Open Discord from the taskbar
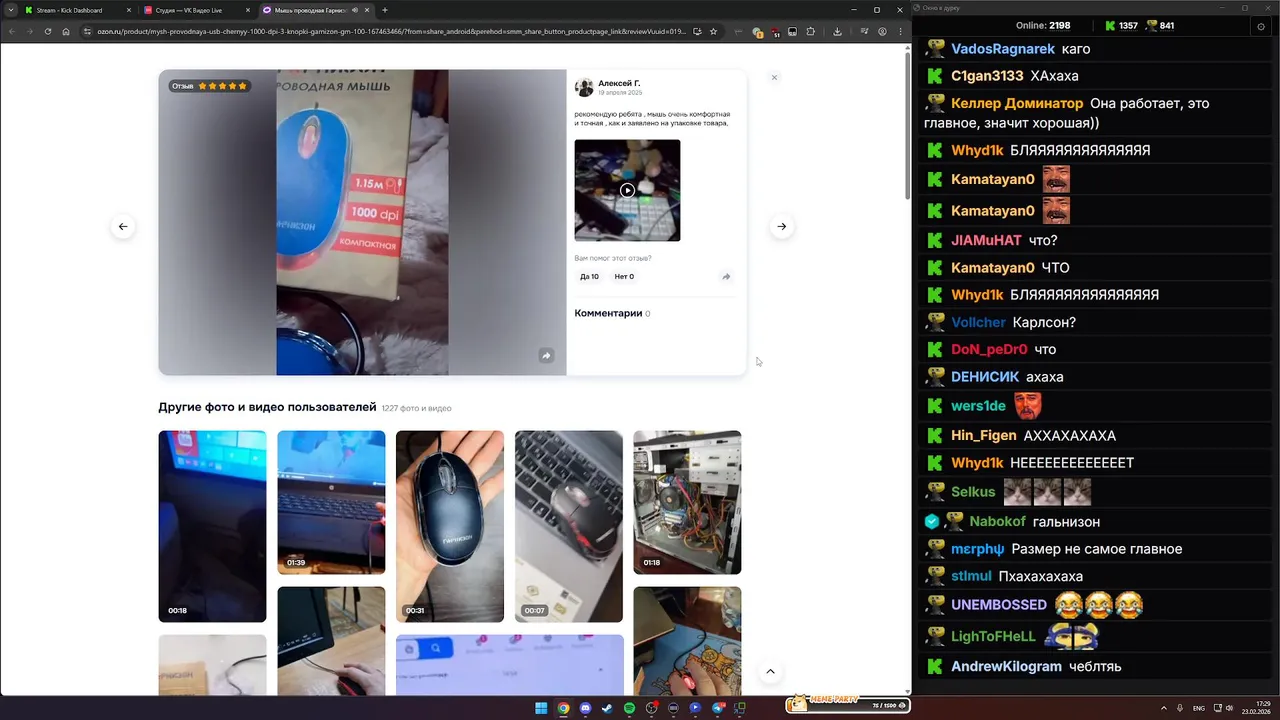This screenshot has width=1280, height=720. [585, 708]
